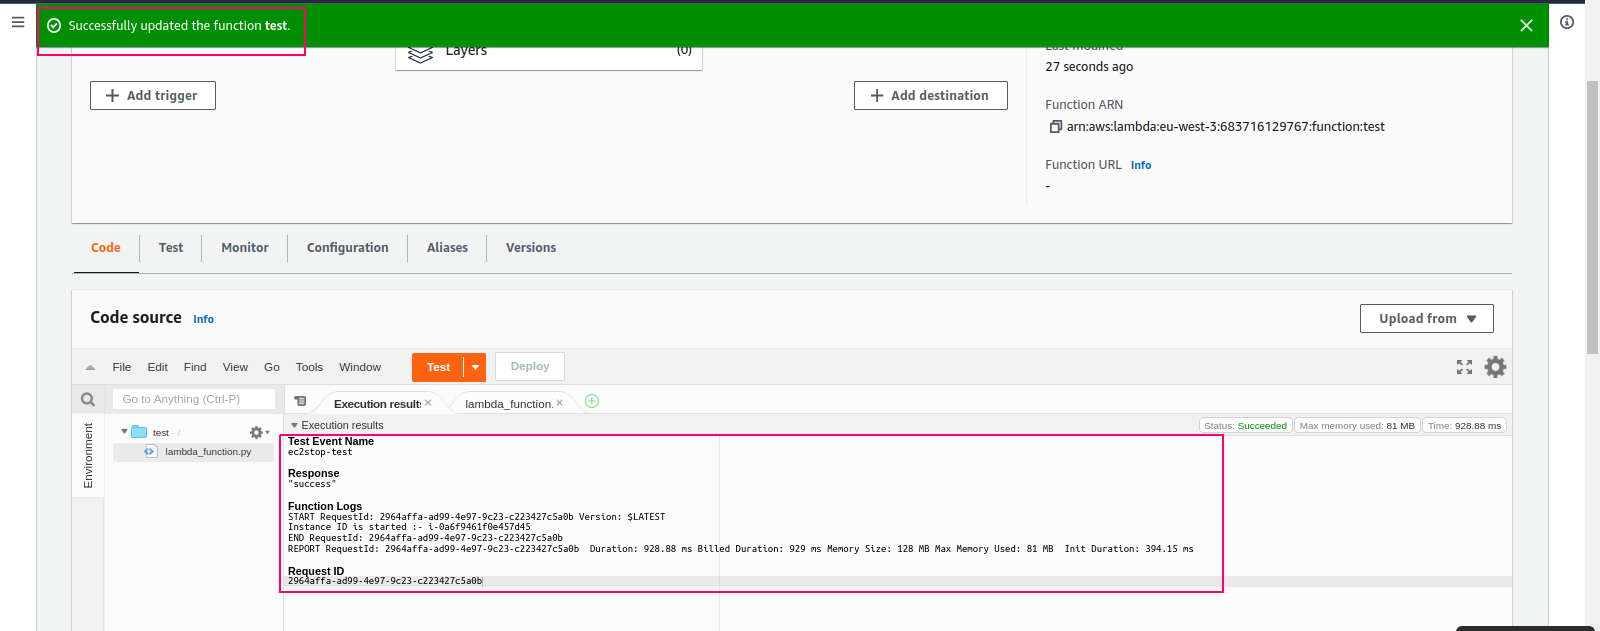Click the Deploy button
The height and width of the screenshot is (631, 1600).
click(530, 367)
